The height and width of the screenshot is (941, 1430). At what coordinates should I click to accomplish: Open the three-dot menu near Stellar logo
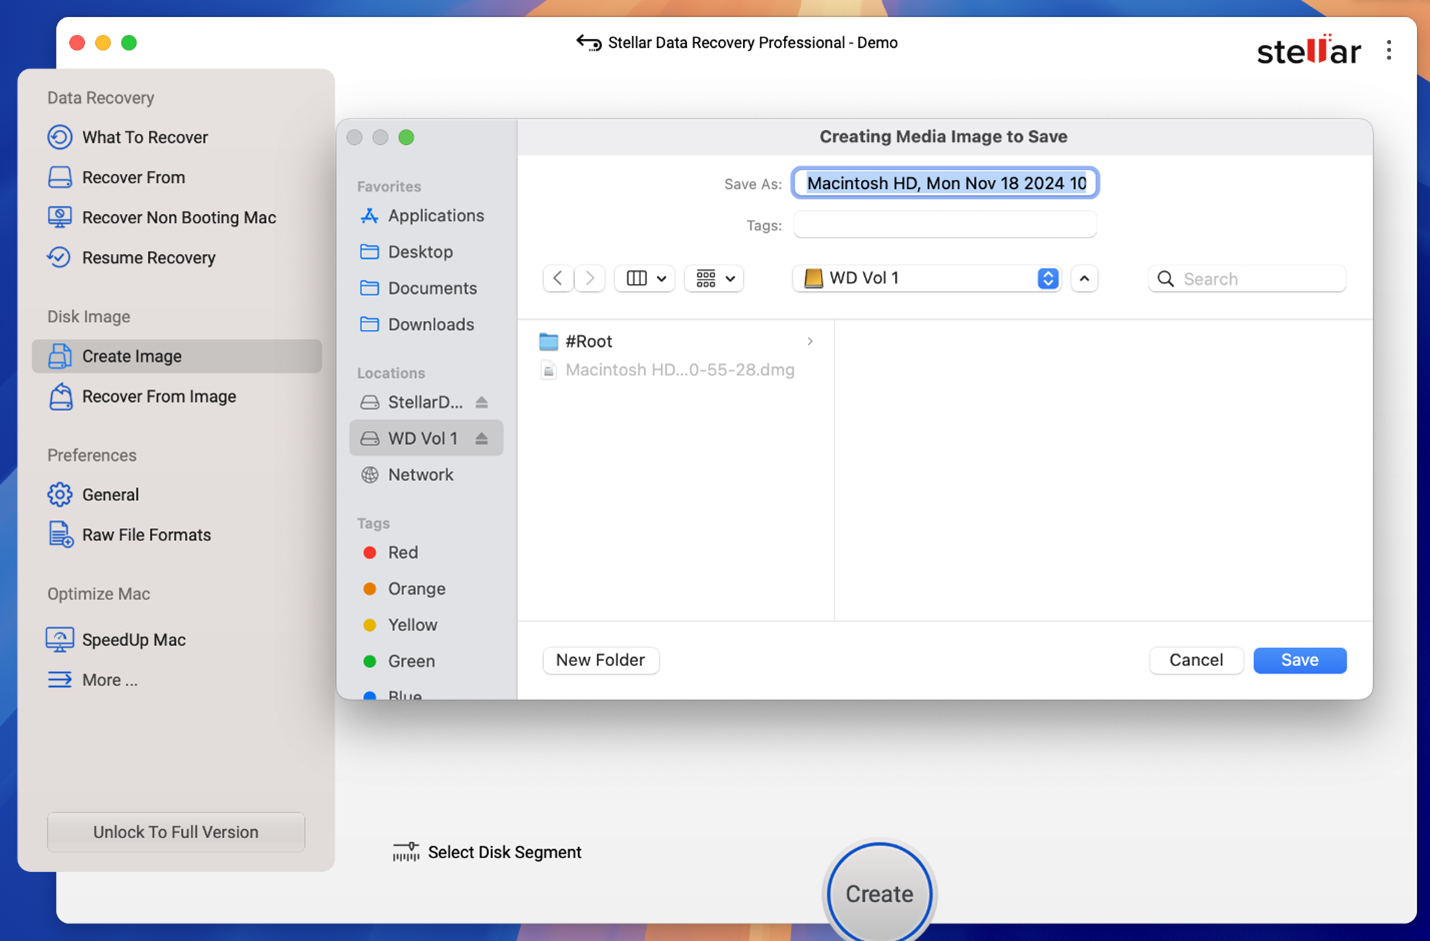pos(1389,50)
